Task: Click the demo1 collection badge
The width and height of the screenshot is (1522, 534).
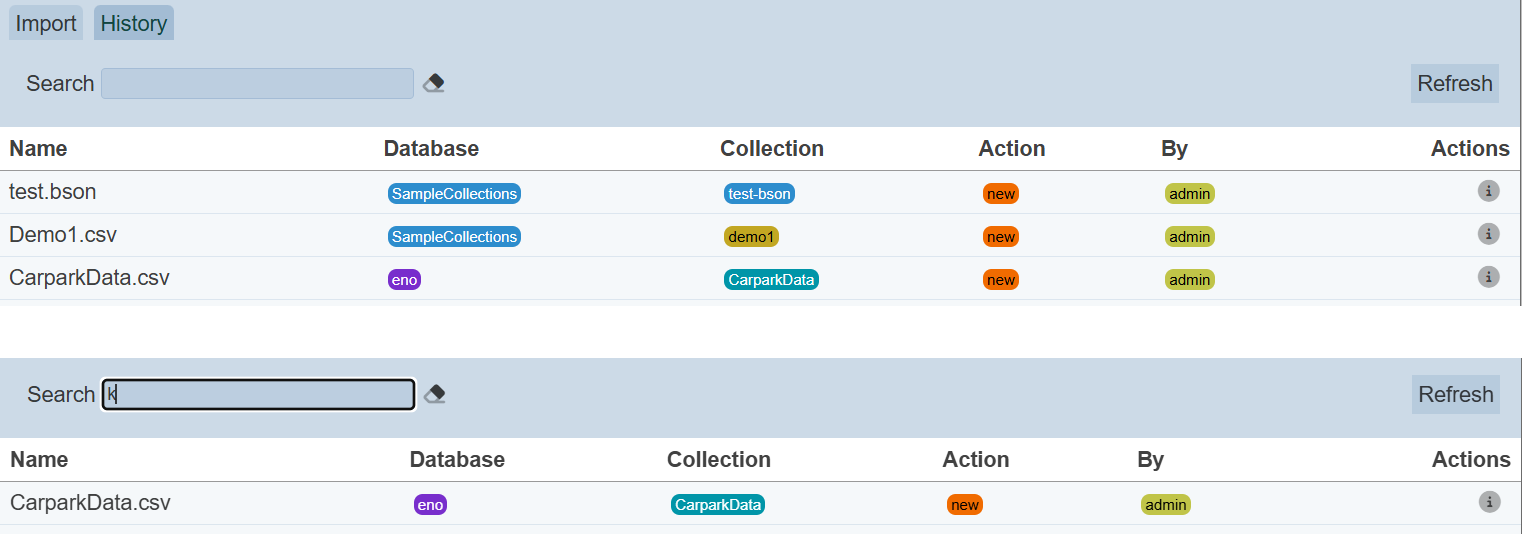Action: click(751, 237)
